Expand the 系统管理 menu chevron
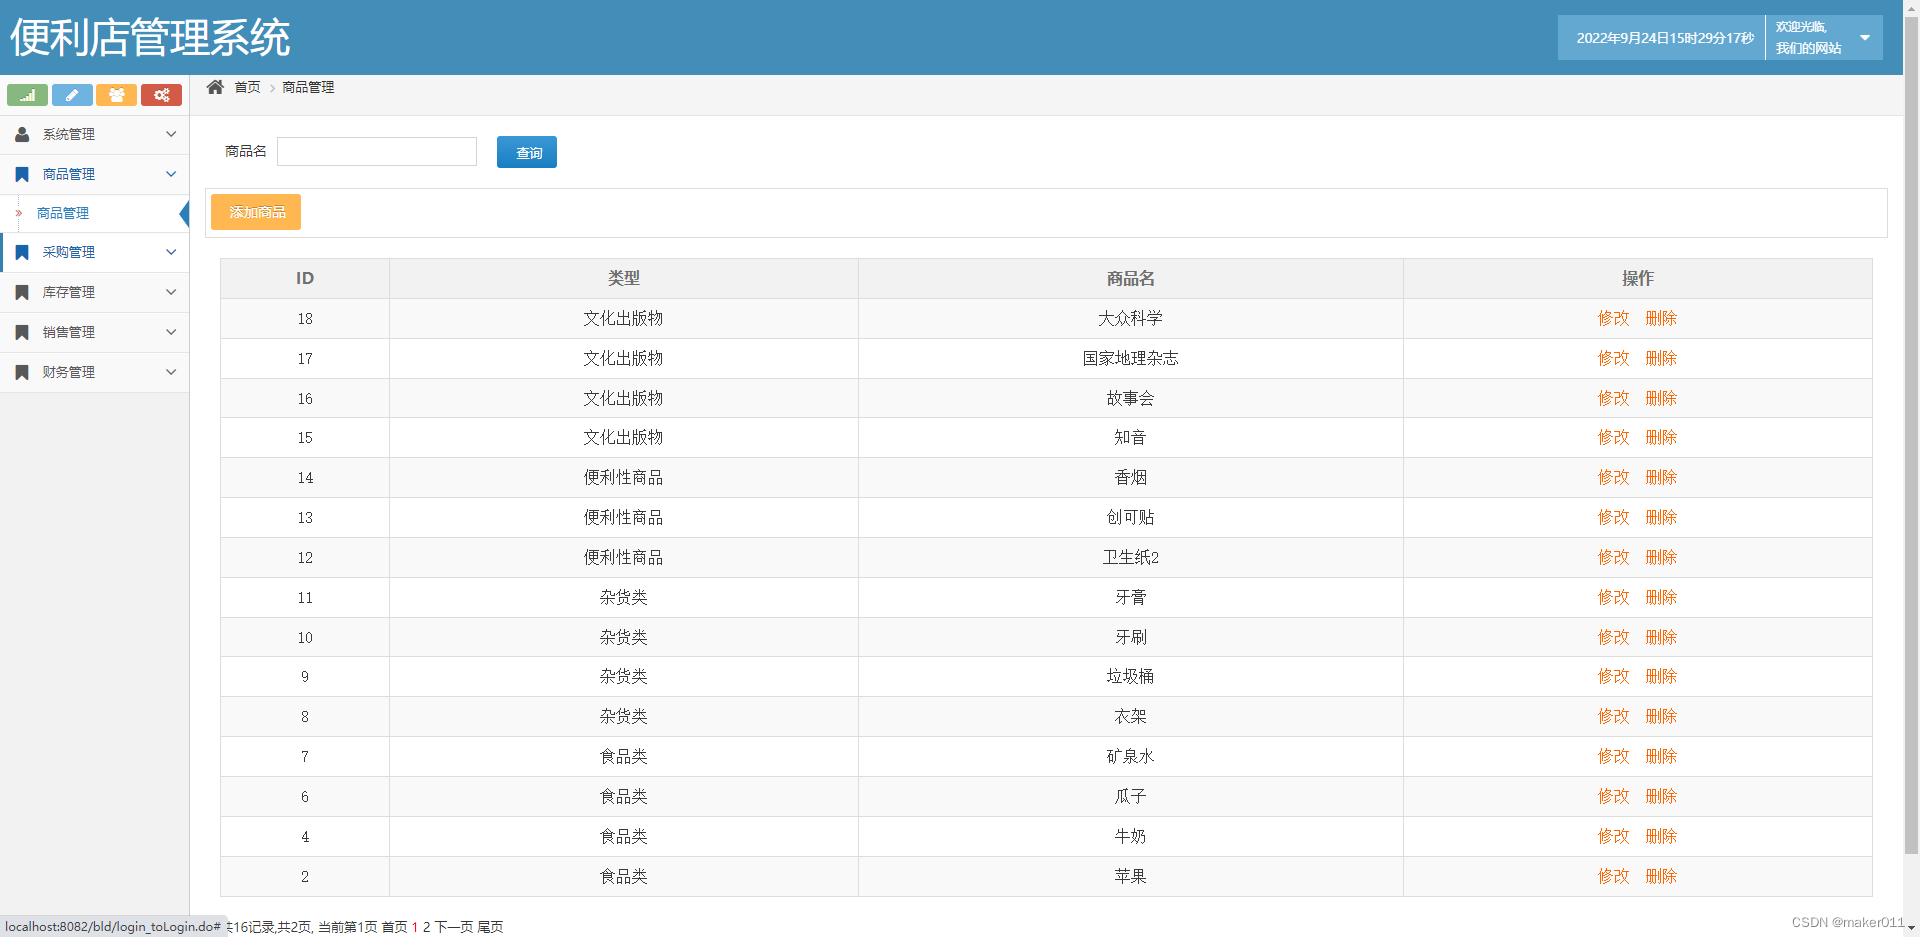 pyautogui.click(x=171, y=134)
